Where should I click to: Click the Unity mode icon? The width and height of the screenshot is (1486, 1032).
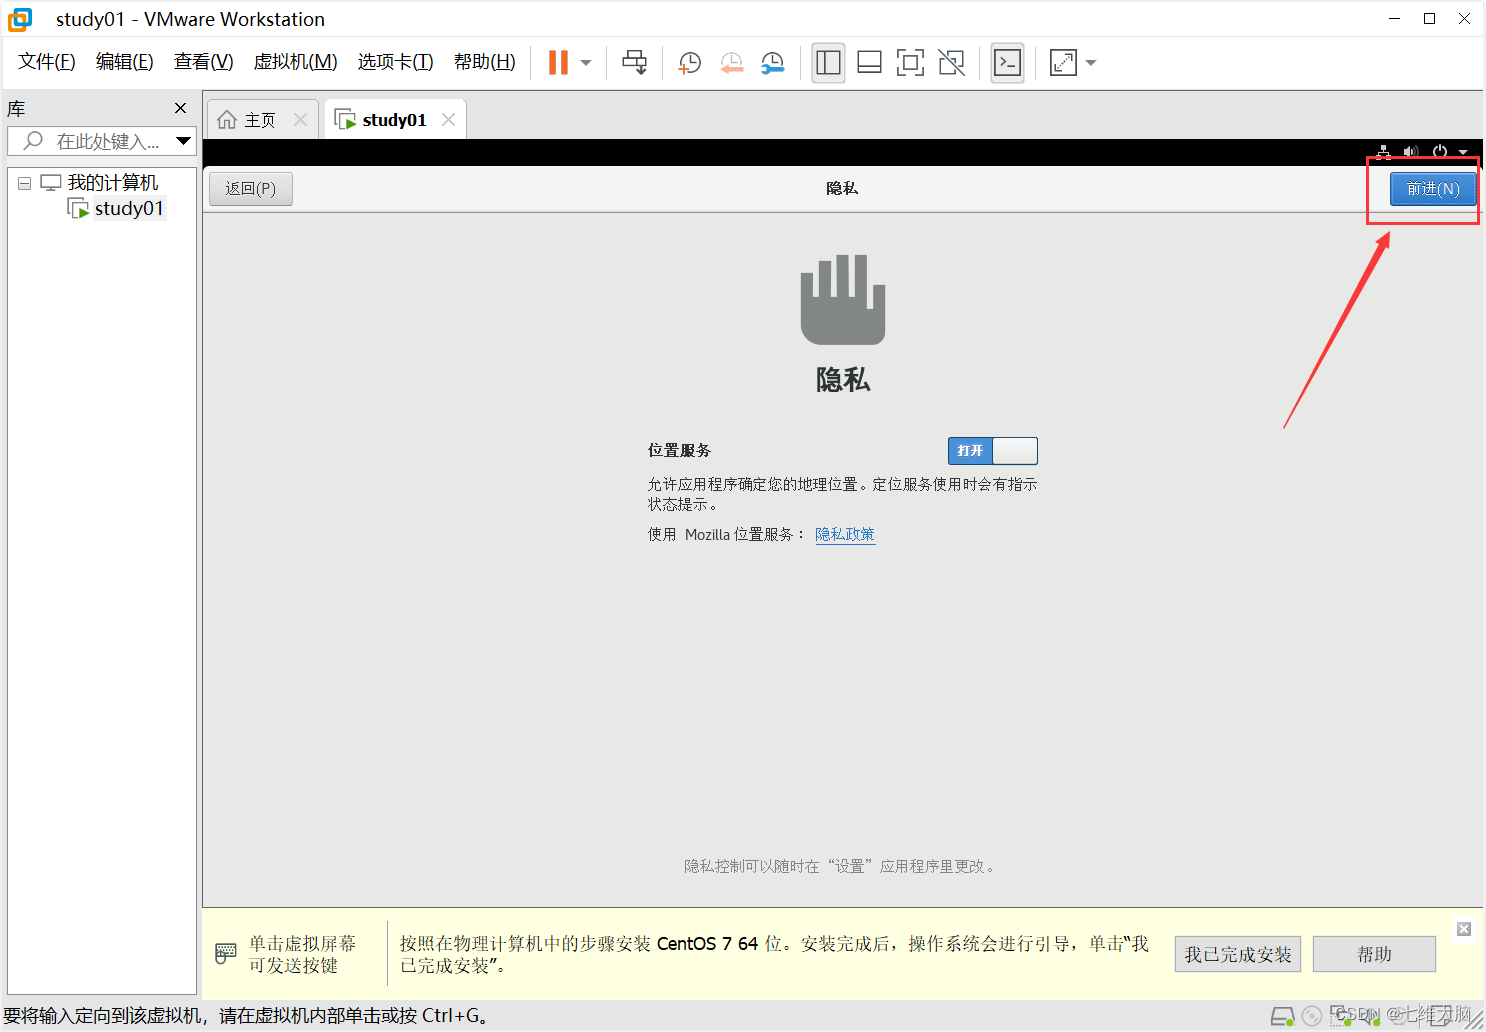pos(952,63)
